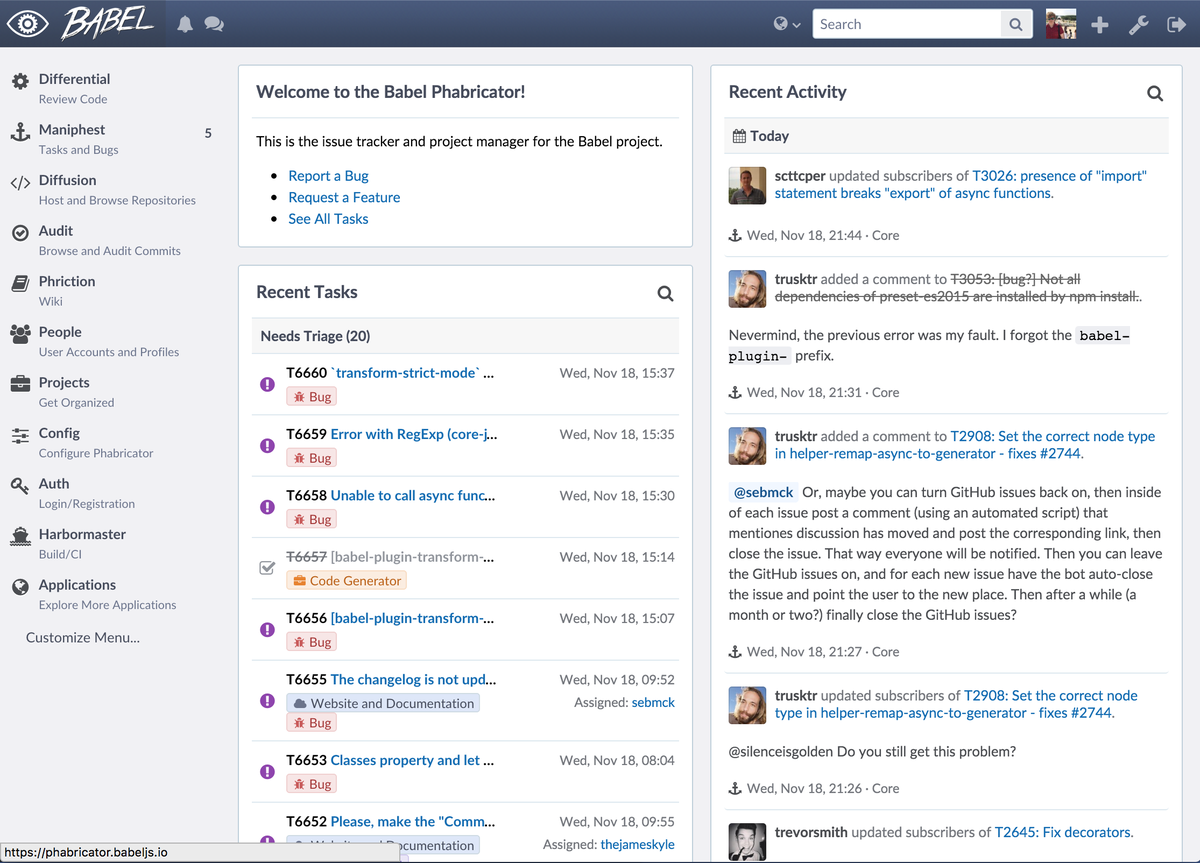Image resolution: width=1200 pixels, height=863 pixels.
Task: Click the Bug tag under T6660
Action: [311, 397]
